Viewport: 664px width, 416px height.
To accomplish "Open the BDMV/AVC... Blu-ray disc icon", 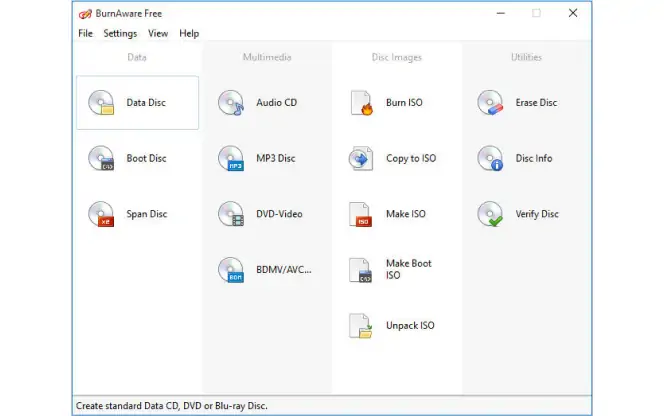I will [x=231, y=270].
